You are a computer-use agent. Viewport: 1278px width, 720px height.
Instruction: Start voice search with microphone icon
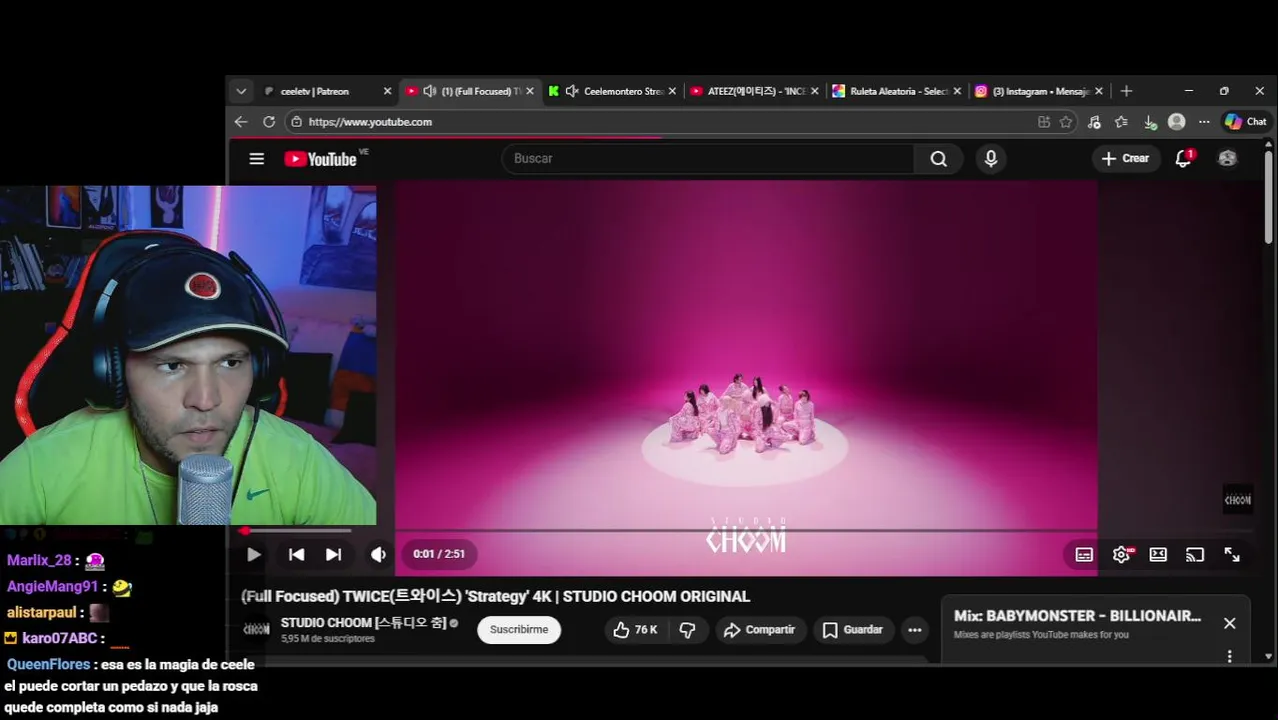click(991, 159)
